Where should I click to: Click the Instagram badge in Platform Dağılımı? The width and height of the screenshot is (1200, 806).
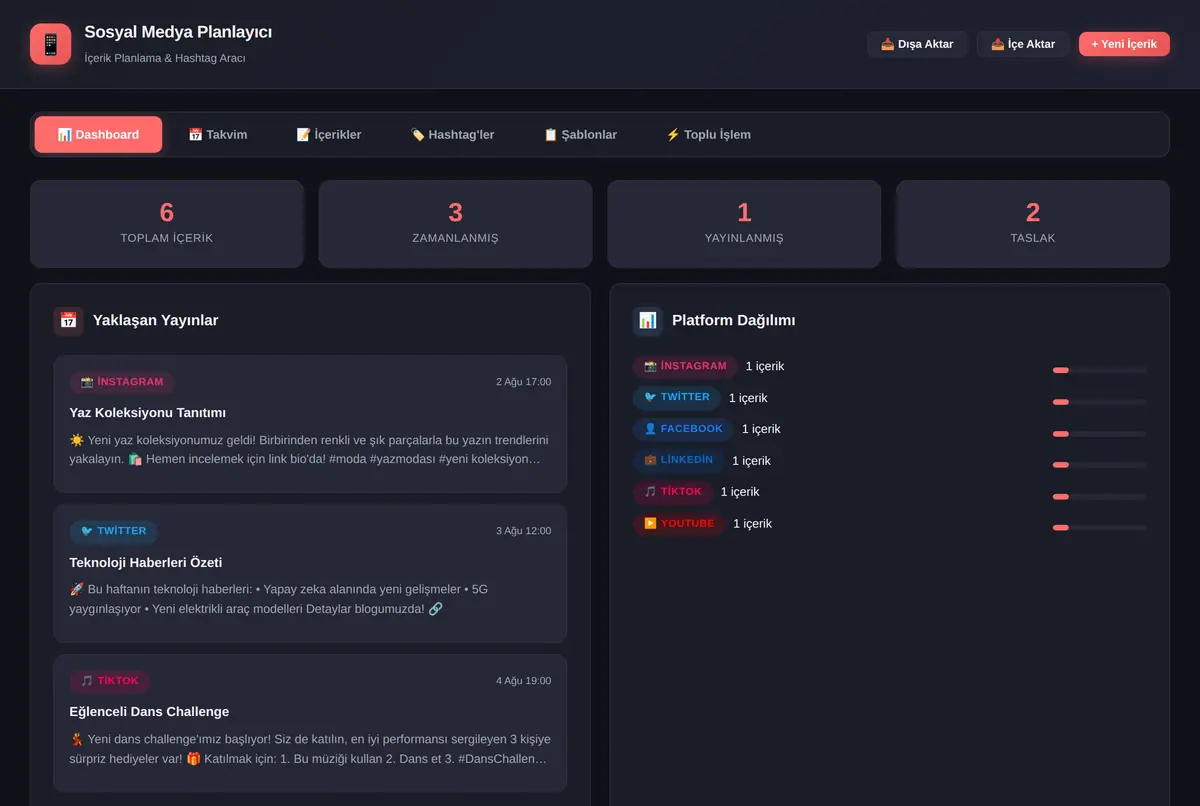[x=685, y=366]
